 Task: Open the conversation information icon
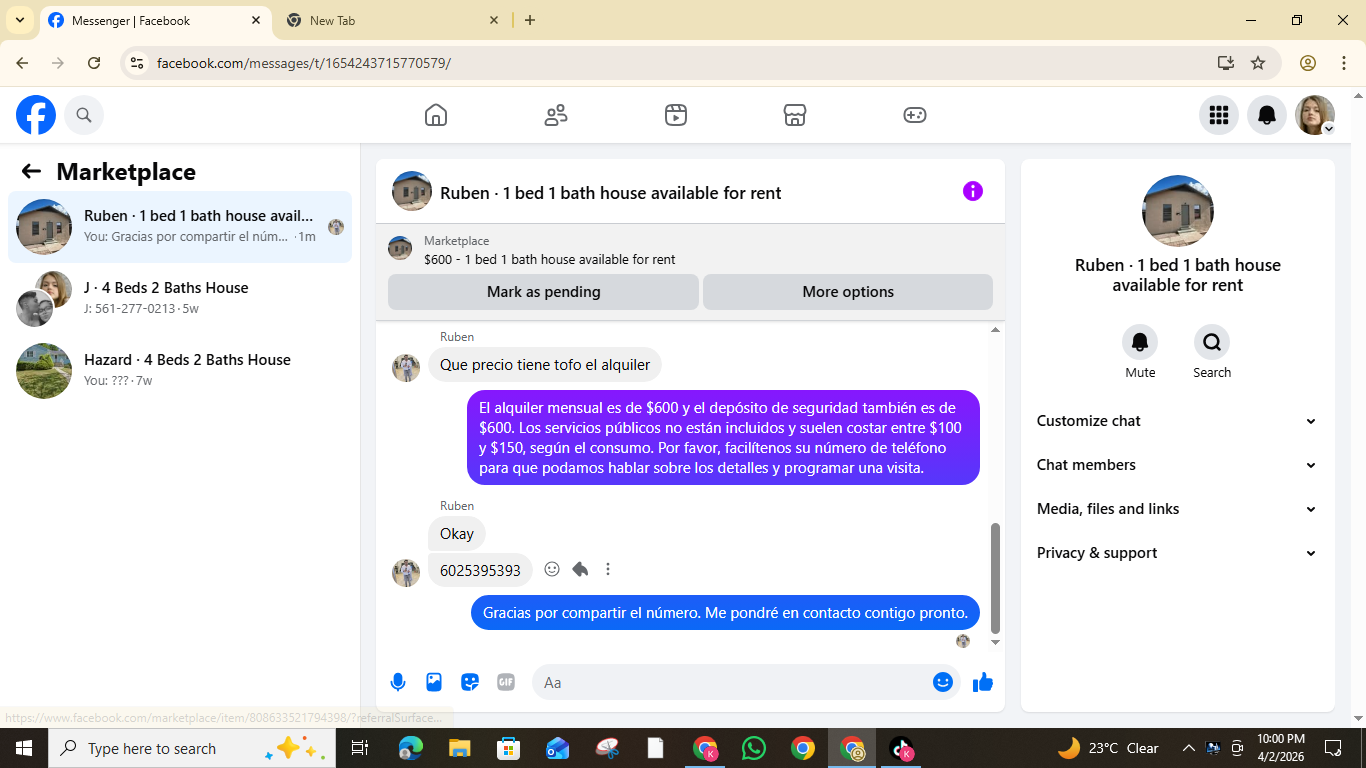tap(973, 191)
